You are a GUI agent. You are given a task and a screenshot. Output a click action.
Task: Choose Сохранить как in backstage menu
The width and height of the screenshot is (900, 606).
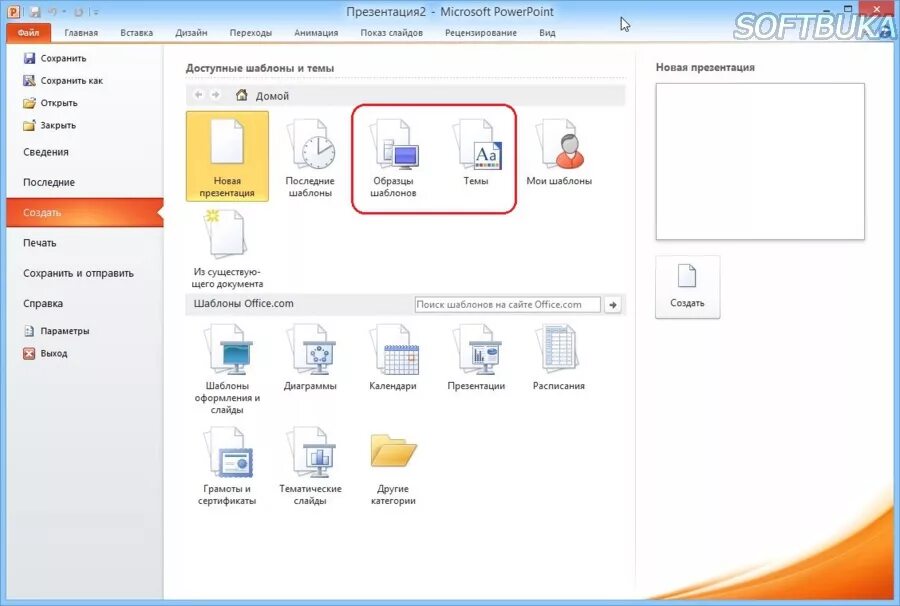(x=63, y=81)
